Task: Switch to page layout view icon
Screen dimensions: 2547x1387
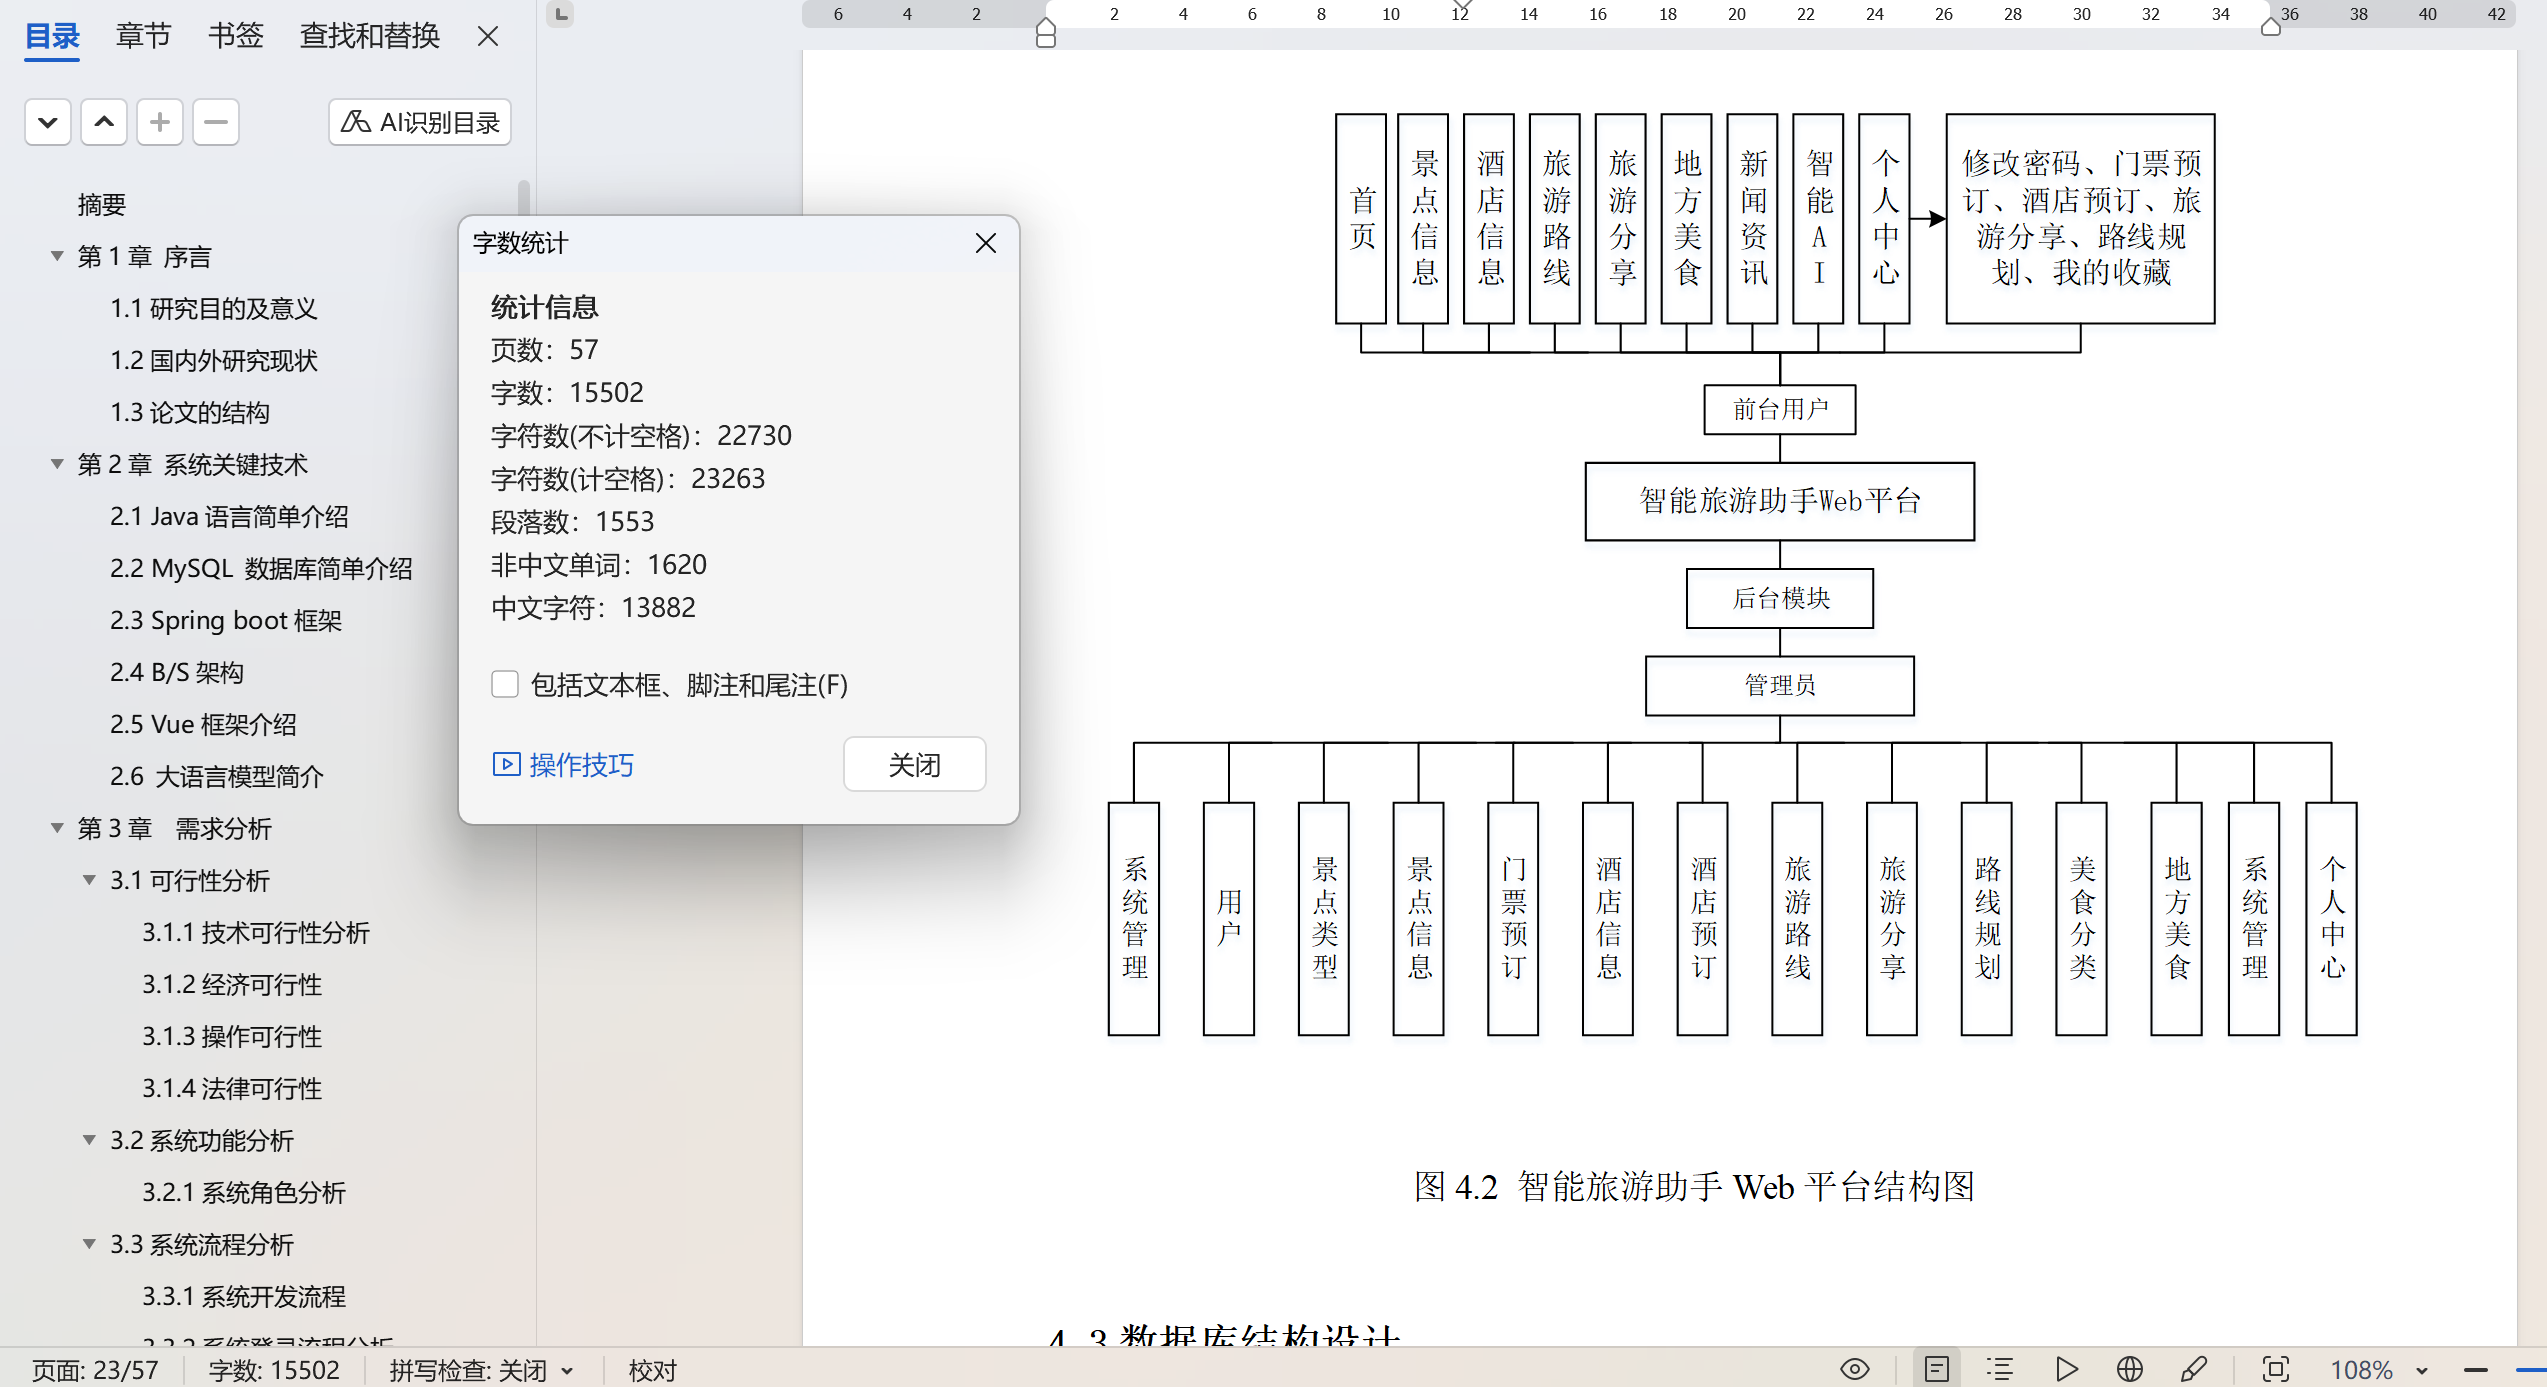Action: (x=1936, y=1369)
